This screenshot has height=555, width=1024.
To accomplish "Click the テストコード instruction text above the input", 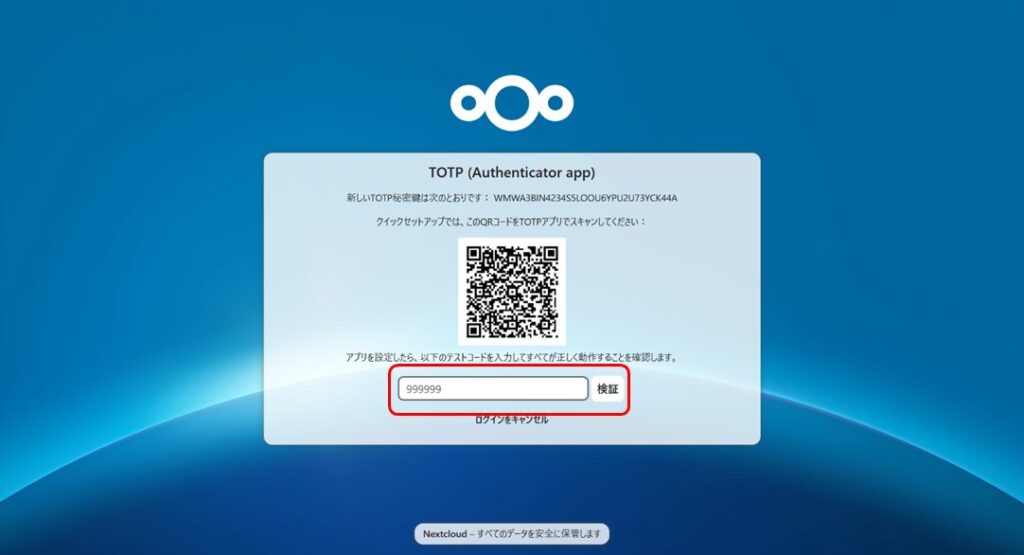I will point(511,358).
